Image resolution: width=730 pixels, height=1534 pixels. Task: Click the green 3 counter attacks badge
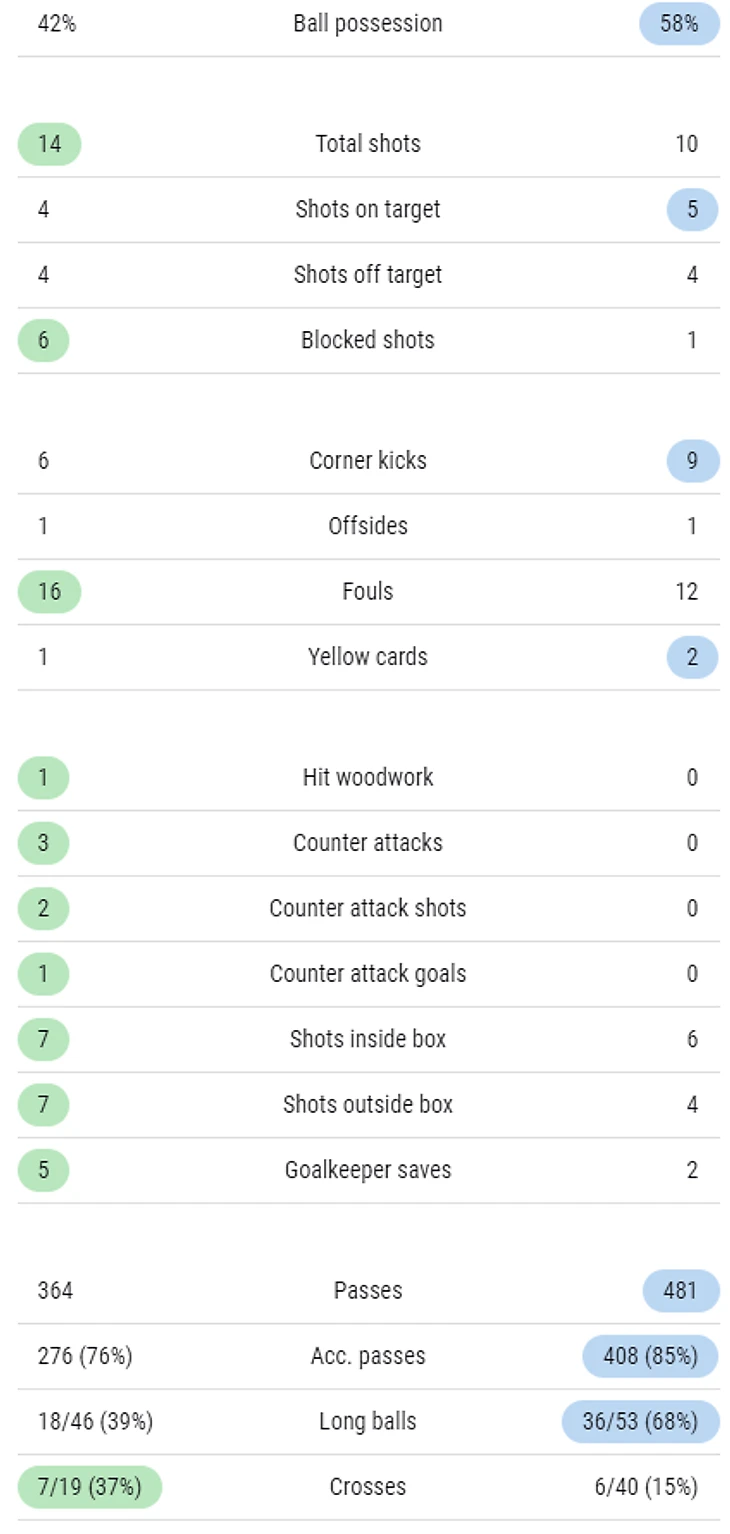click(43, 843)
